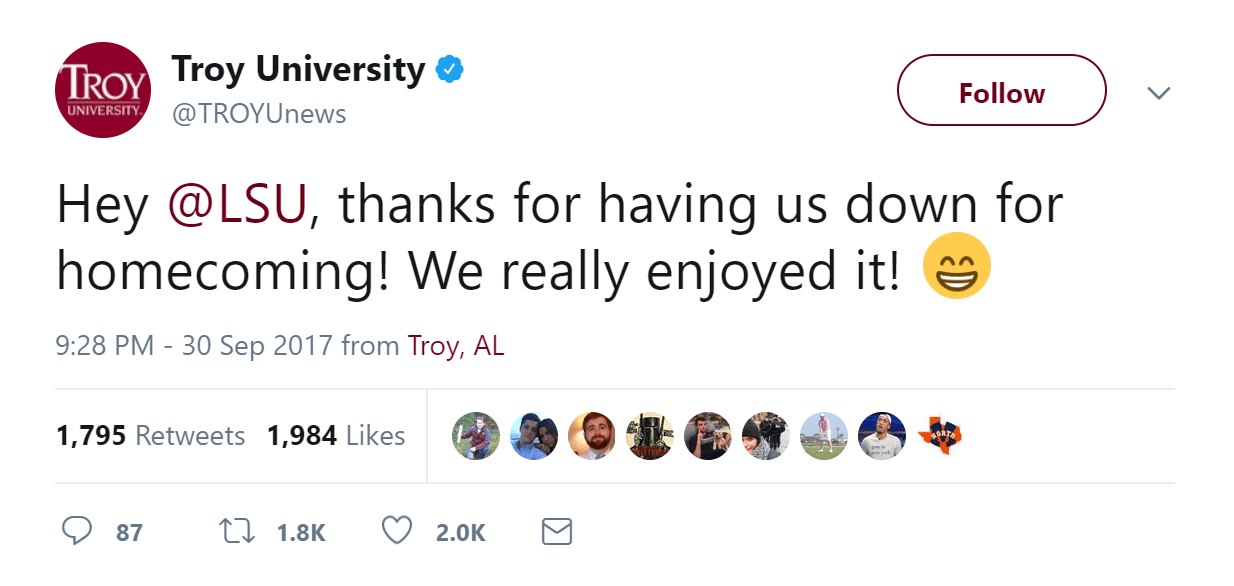Send tweet via the envelope message icon

coord(556,531)
